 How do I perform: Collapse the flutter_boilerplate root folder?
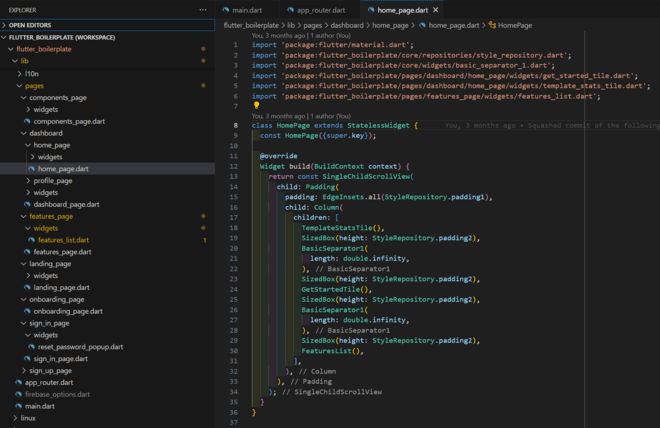[x=107, y=49]
